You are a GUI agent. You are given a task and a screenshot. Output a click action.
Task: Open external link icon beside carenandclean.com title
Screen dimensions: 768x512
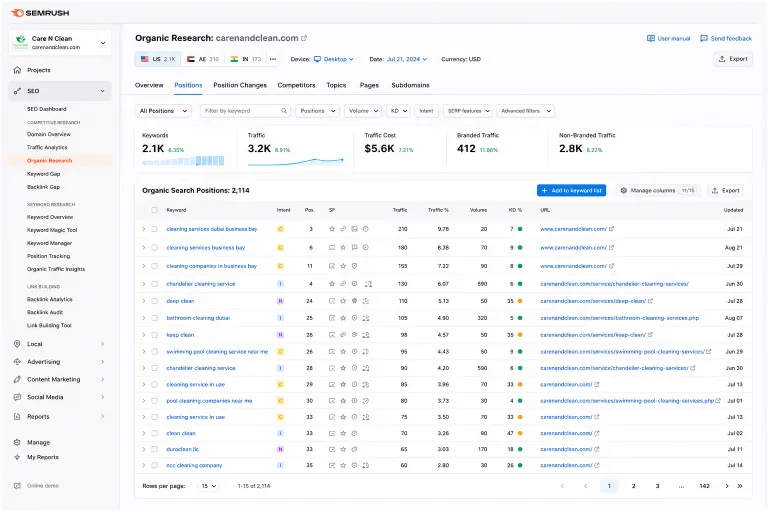pyautogui.click(x=304, y=38)
